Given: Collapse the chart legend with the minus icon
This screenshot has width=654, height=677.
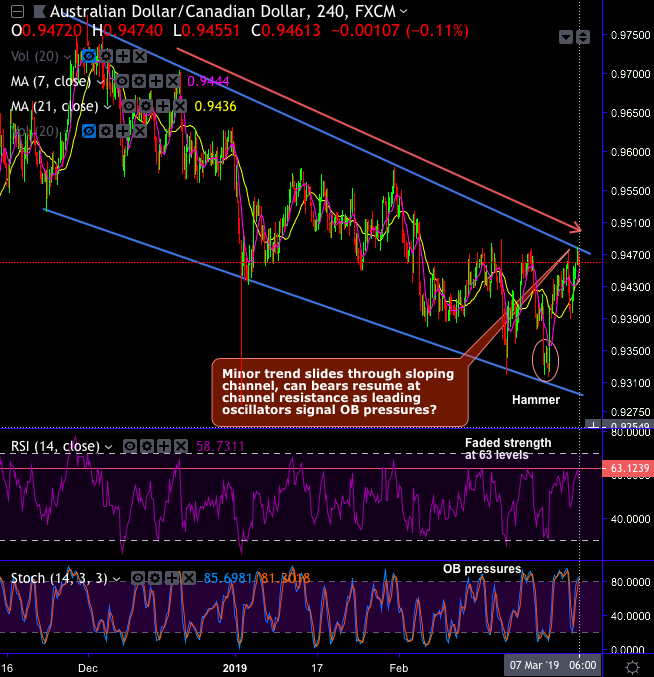Looking at the screenshot, I should pyautogui.click(x=17, y=11).
